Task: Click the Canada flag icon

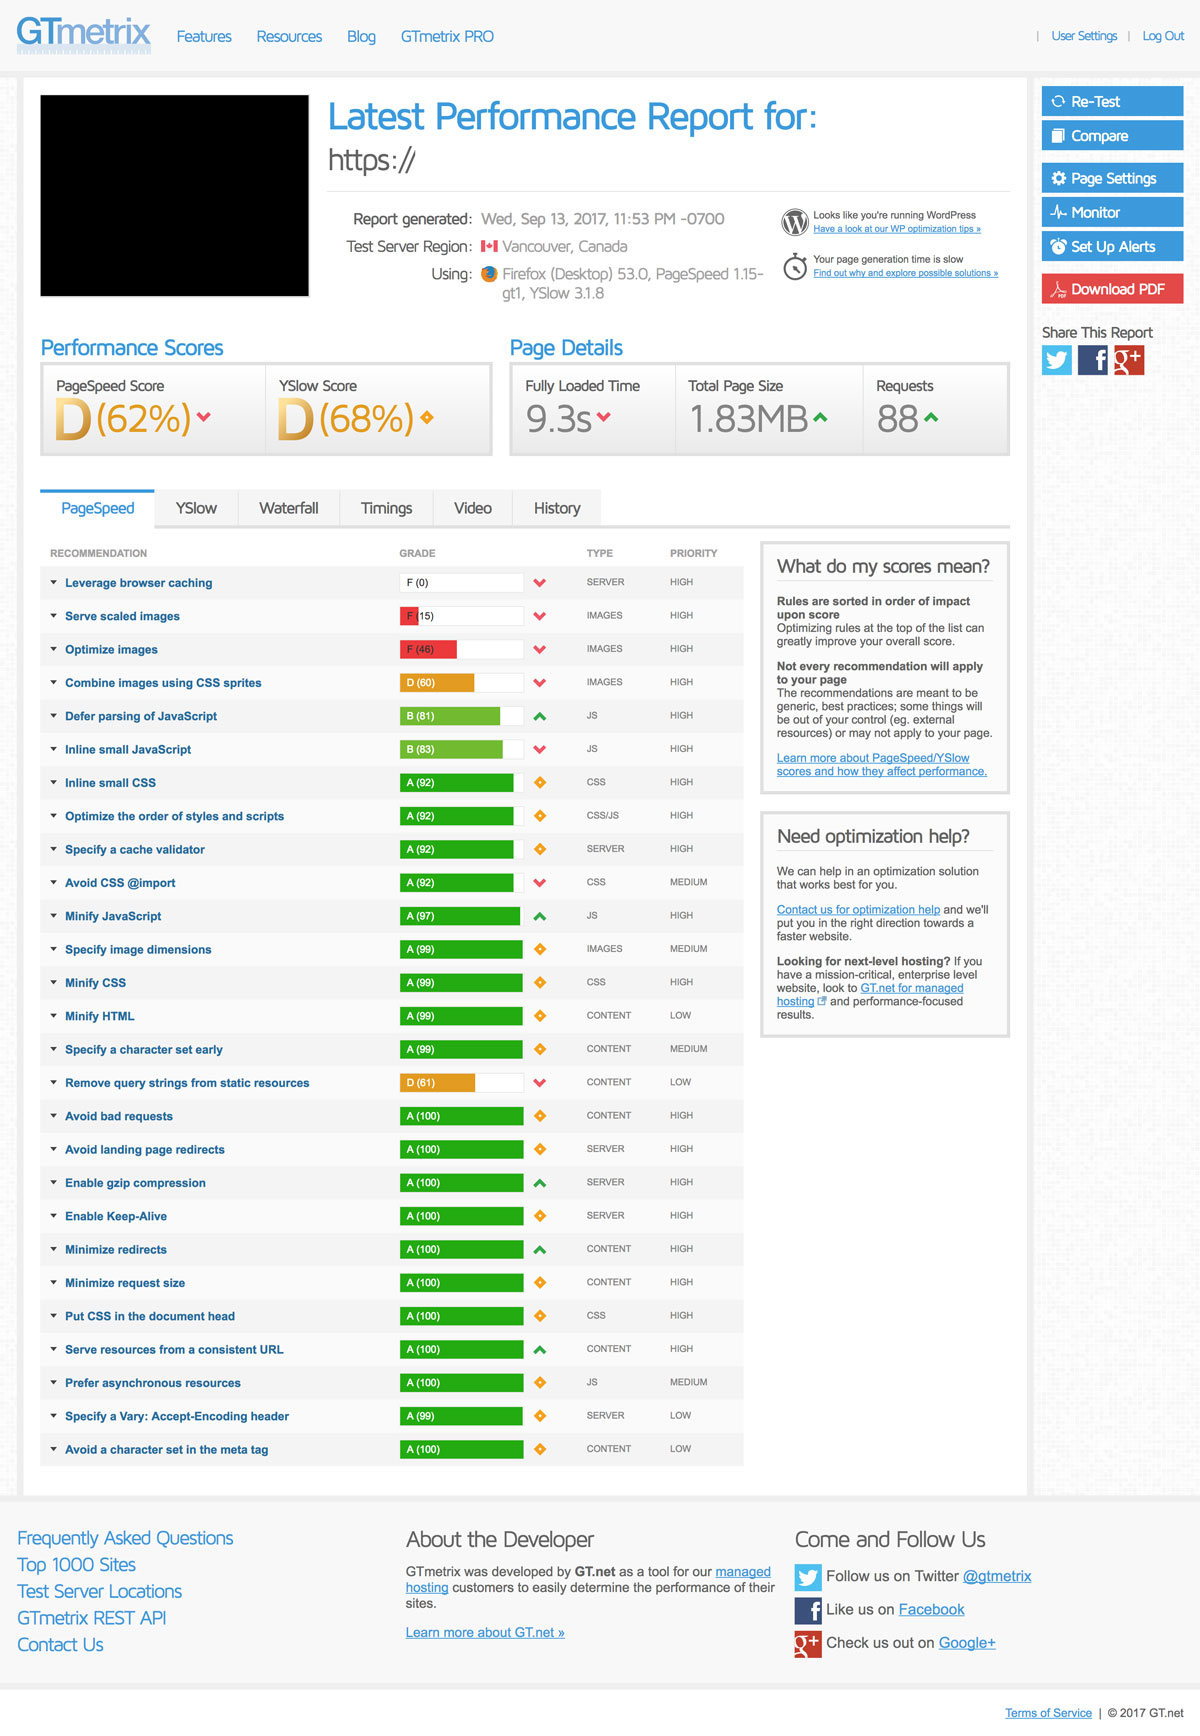Action: coord(489,246)
